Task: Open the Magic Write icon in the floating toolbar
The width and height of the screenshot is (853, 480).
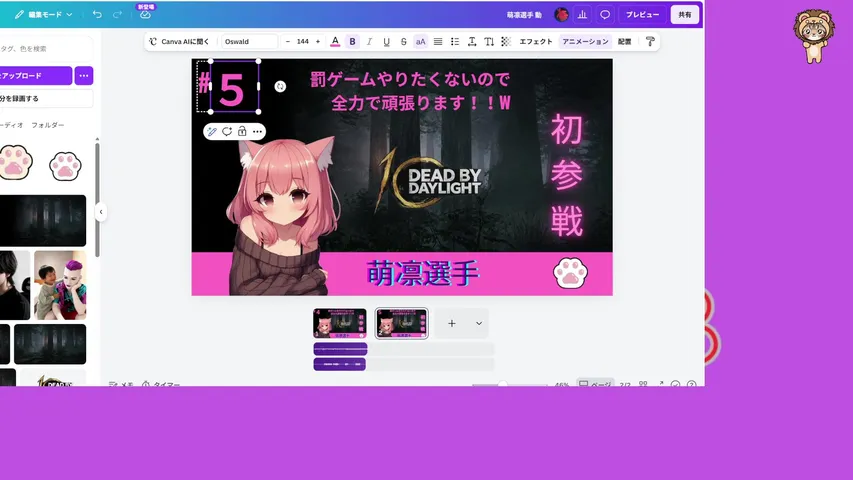Action: 212,131
